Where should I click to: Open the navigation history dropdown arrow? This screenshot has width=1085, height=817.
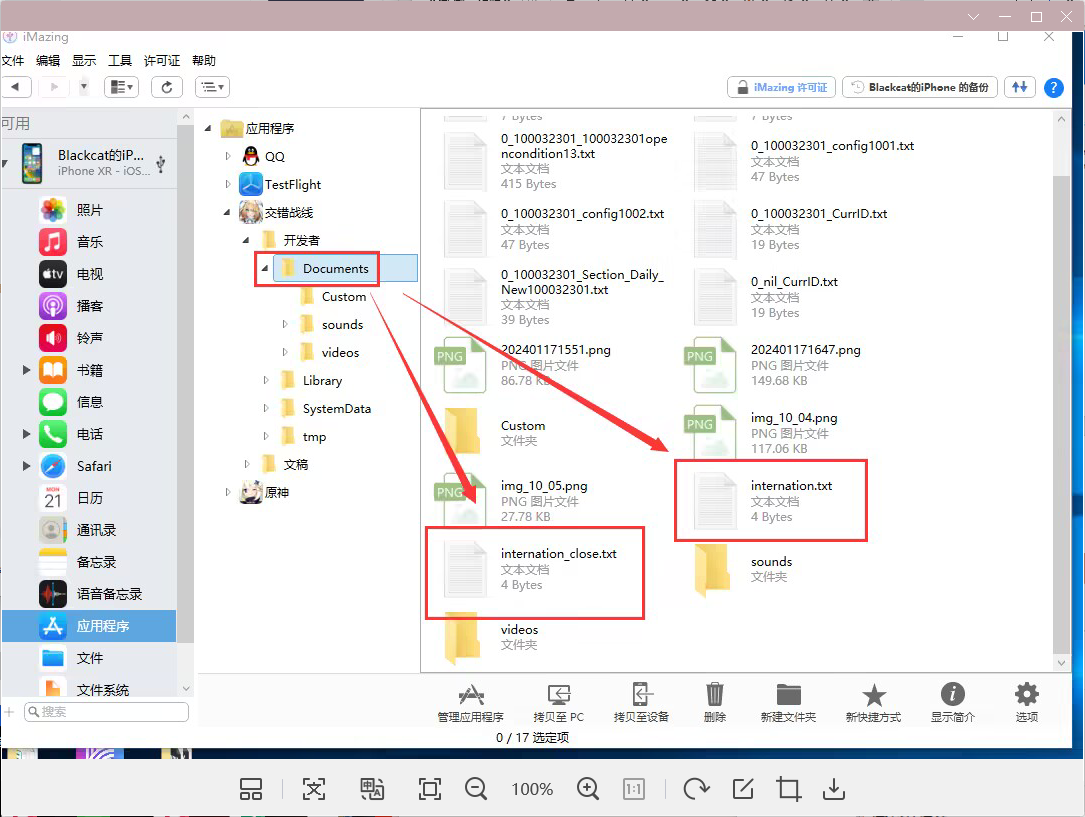(x=84, y=87)
